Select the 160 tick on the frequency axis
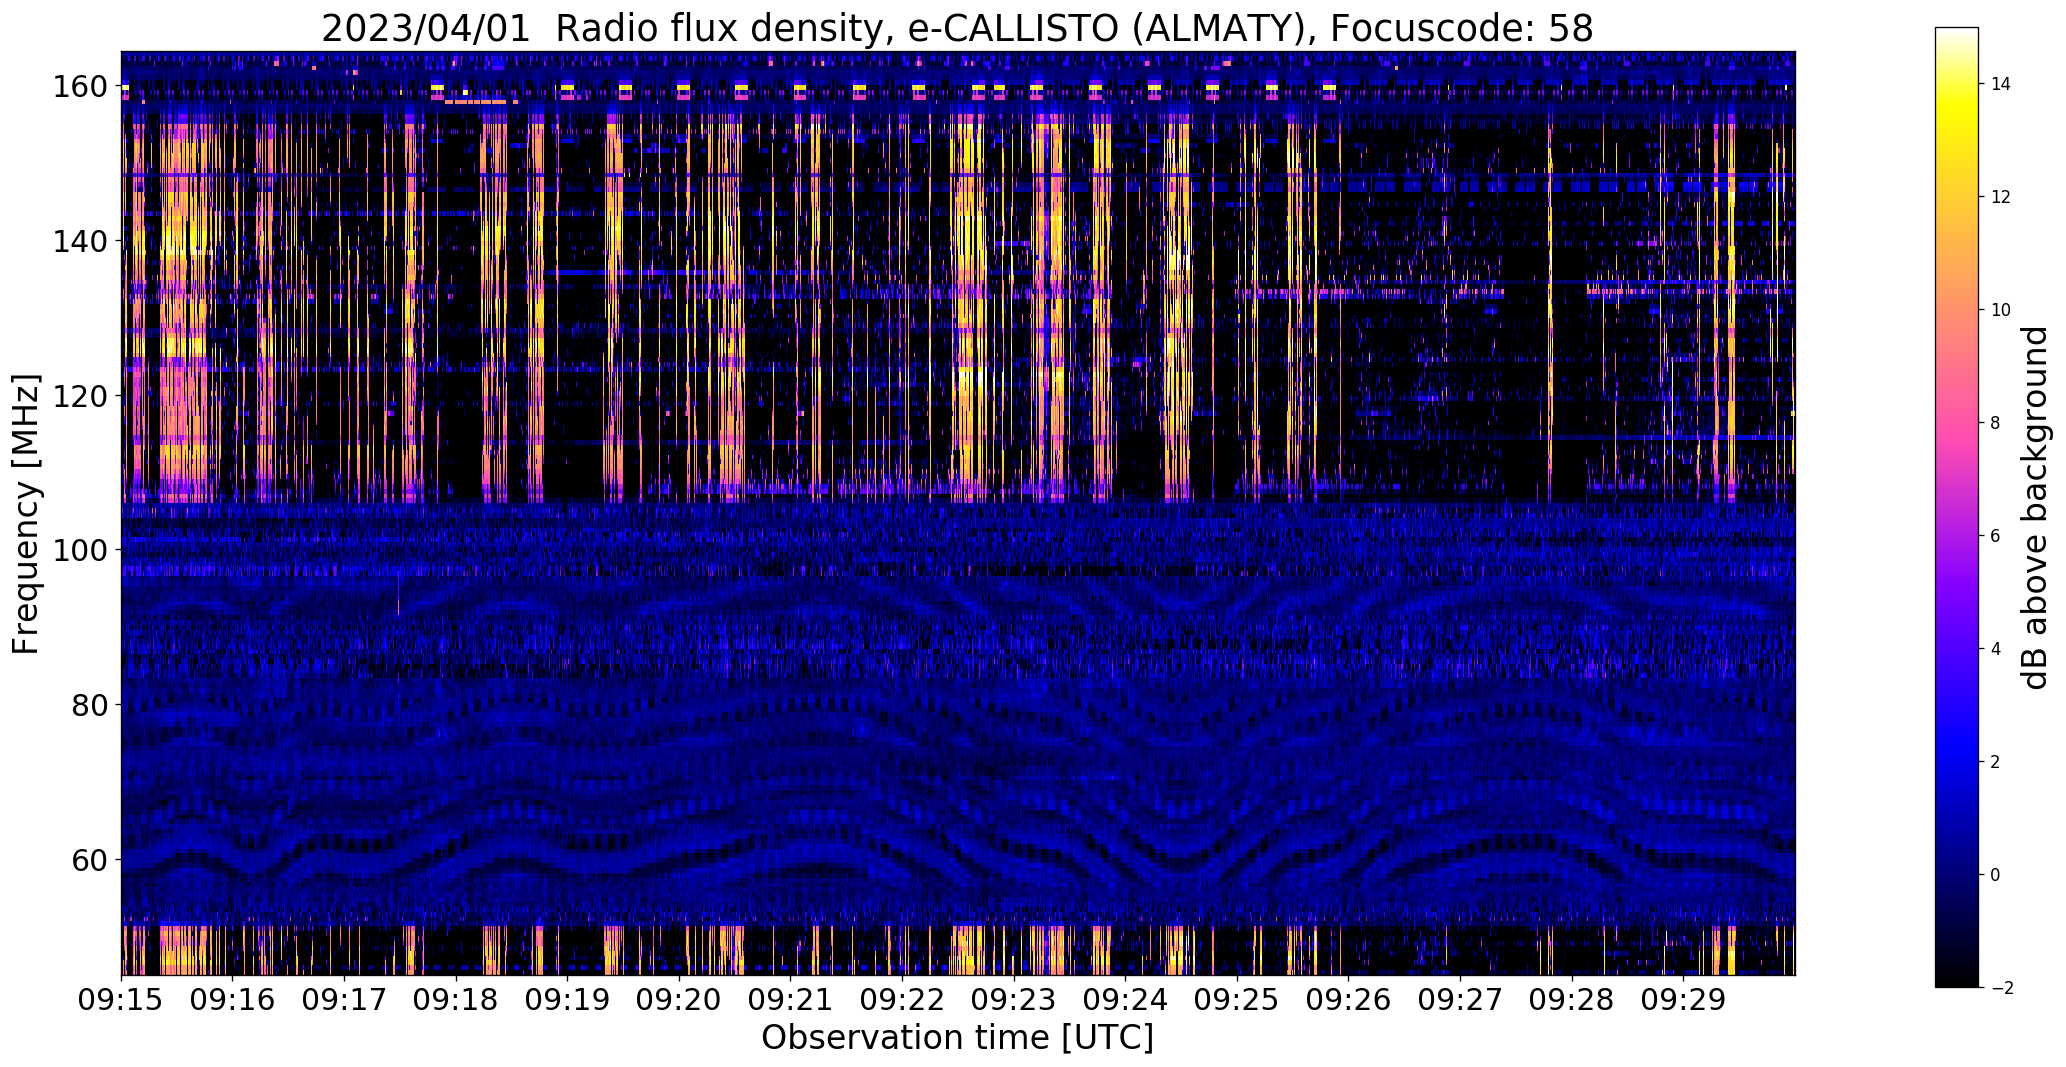The width and height of the screenshot is (2066, 1067). tap(80, 87)
